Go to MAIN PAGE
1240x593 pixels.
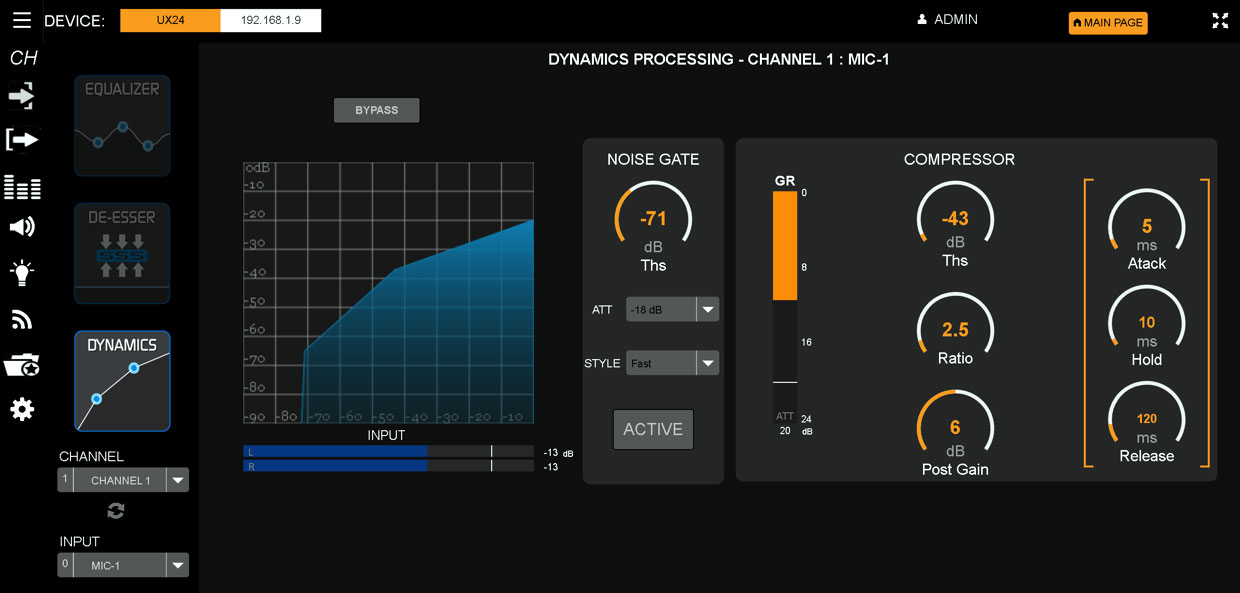[x=1107, y=23]
